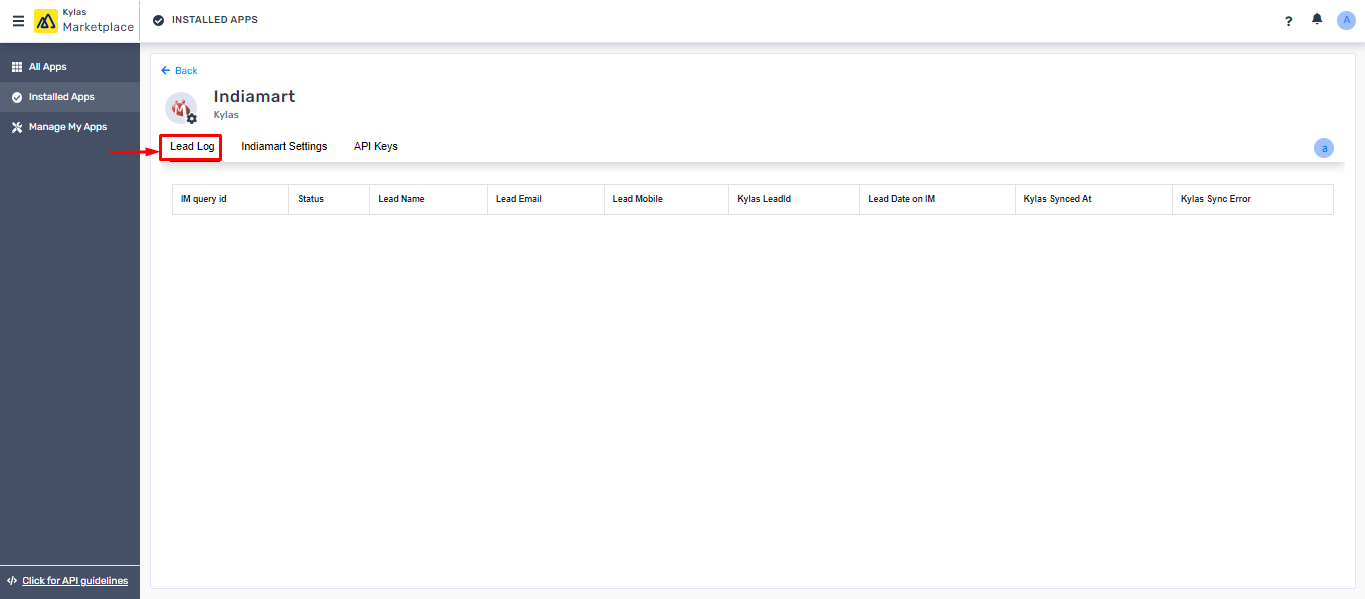Go to All Apps in sidebar
Viewport: 1365px width, 599px height.
pos(70,67)
